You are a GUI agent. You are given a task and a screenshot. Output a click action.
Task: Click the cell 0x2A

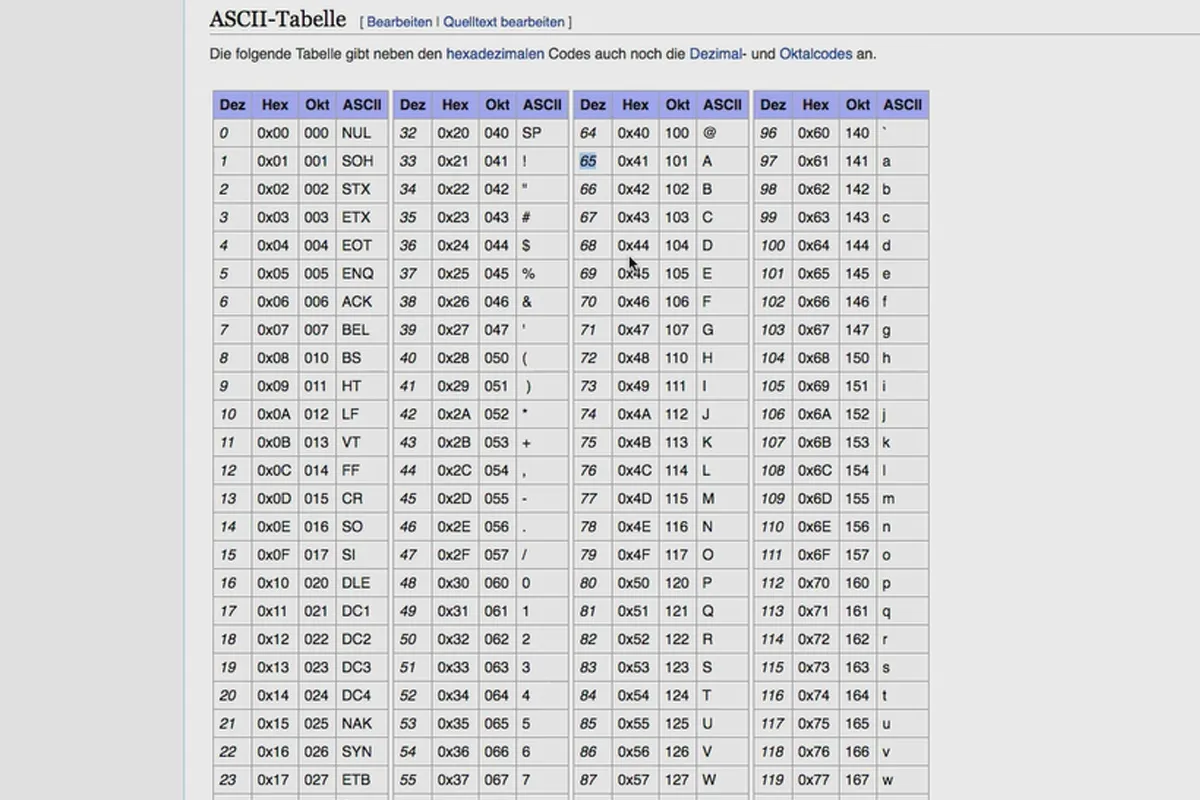click(x=454, y=414)
